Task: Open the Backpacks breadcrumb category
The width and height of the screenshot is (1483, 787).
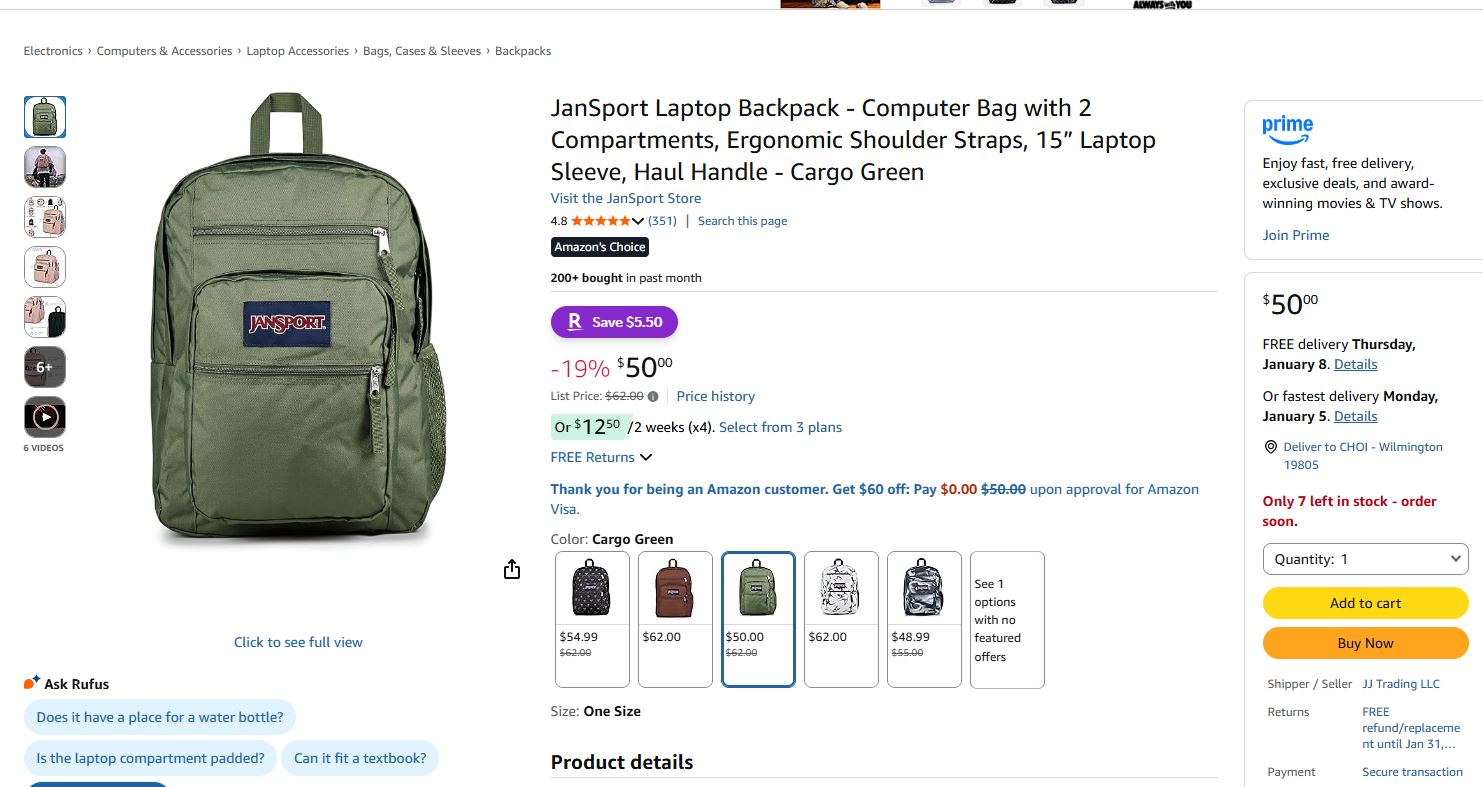Action: click(x=523, y=51)
